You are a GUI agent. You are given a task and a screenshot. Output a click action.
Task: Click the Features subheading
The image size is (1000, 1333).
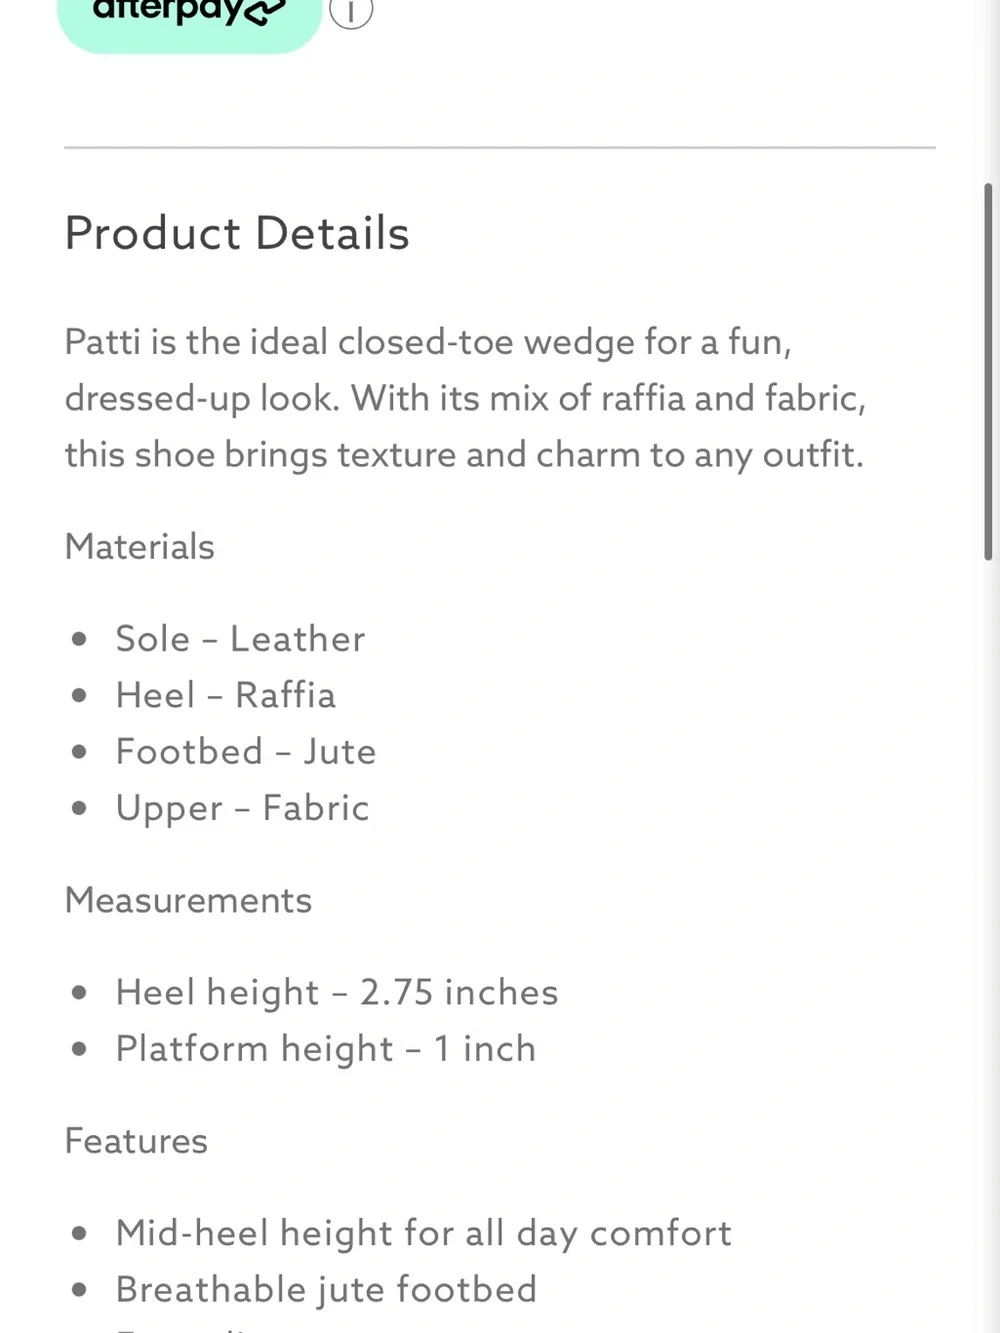pyautogui.click(x=136, y=1141)
